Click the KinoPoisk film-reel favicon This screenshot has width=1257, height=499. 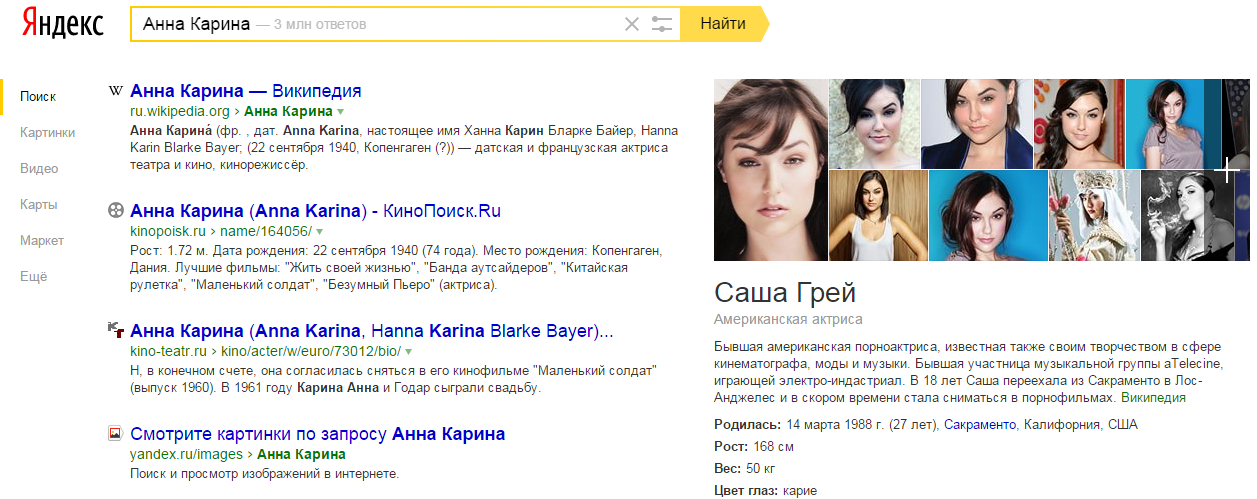pyautogui.click(x=116, y=211)
